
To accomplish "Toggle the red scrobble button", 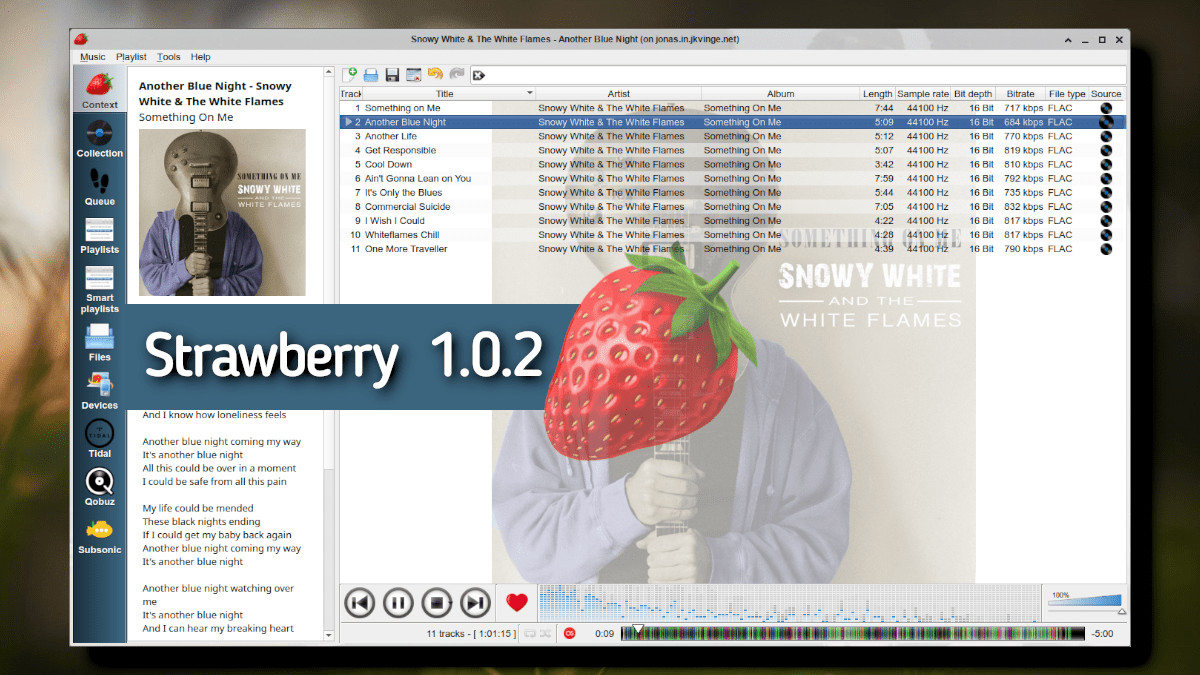I will coord(569,633).
